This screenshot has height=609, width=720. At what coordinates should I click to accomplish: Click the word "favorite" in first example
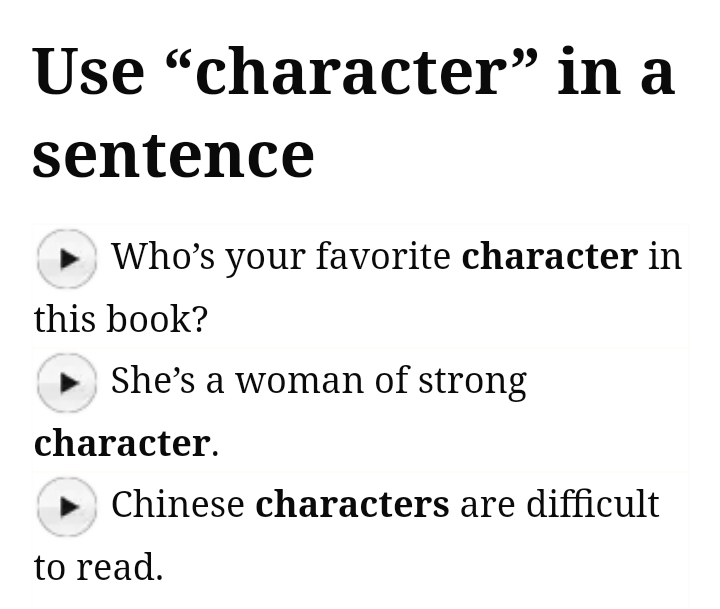pyautogui.click(x=383, y=257)
